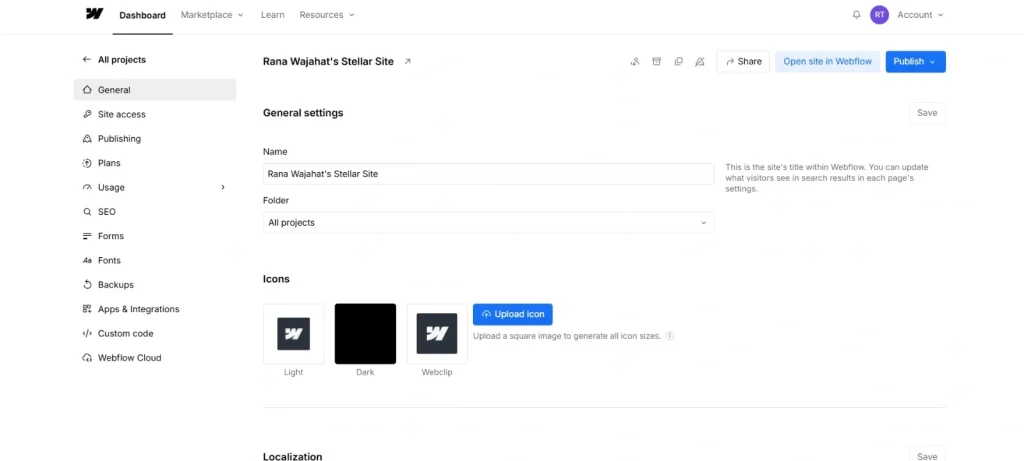Screen dimensions: 1024x461
Task: Open the Marketplace dropdown menu
Action: tap(212, 14)
